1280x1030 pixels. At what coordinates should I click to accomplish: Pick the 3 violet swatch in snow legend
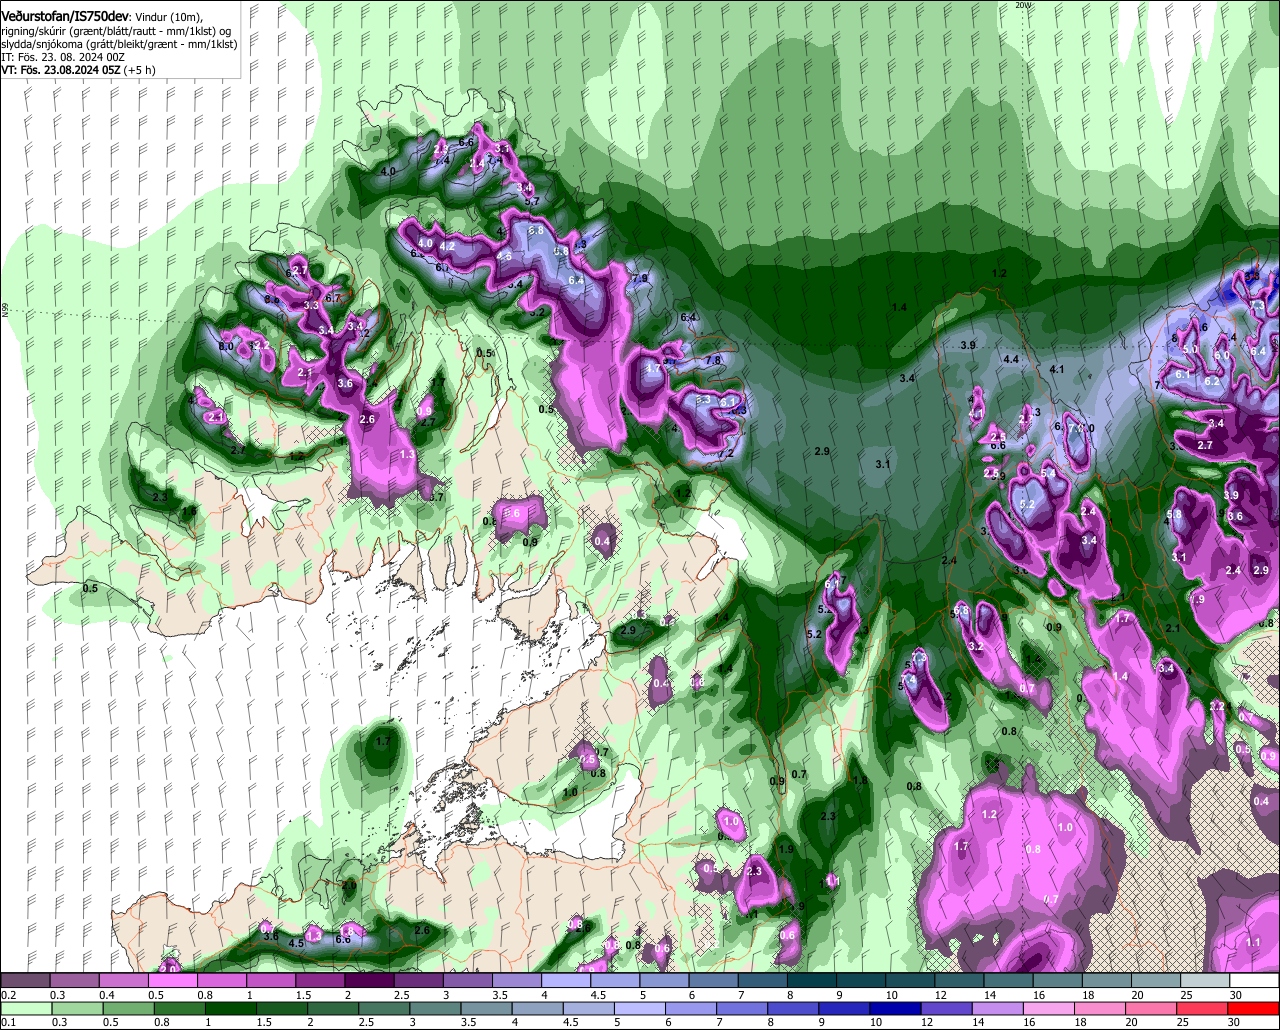[x=468, y=980]
